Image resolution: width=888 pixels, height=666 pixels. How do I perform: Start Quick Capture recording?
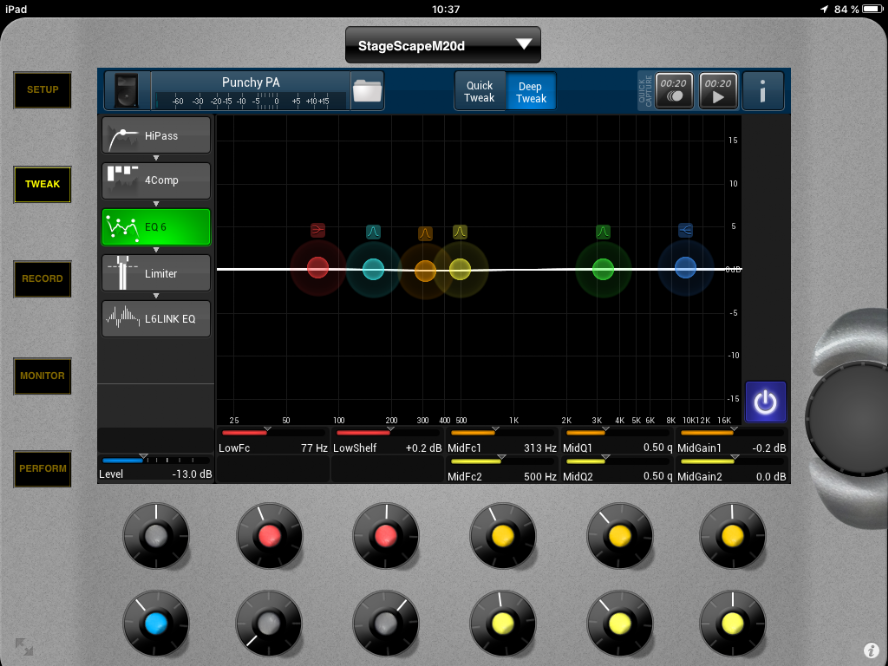click(x=673, y=91)
